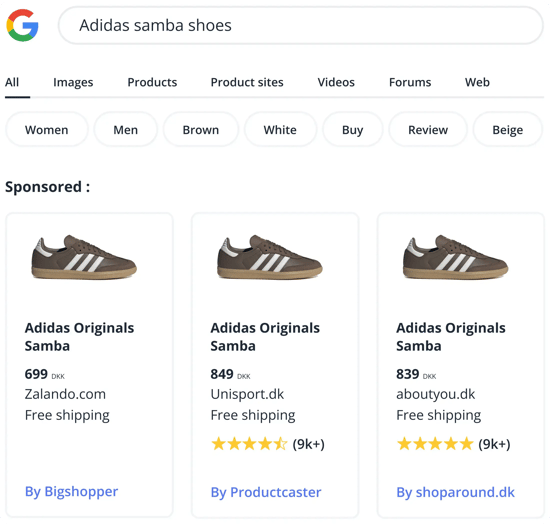Click the 699 DKK price

[x=45, y=374]
